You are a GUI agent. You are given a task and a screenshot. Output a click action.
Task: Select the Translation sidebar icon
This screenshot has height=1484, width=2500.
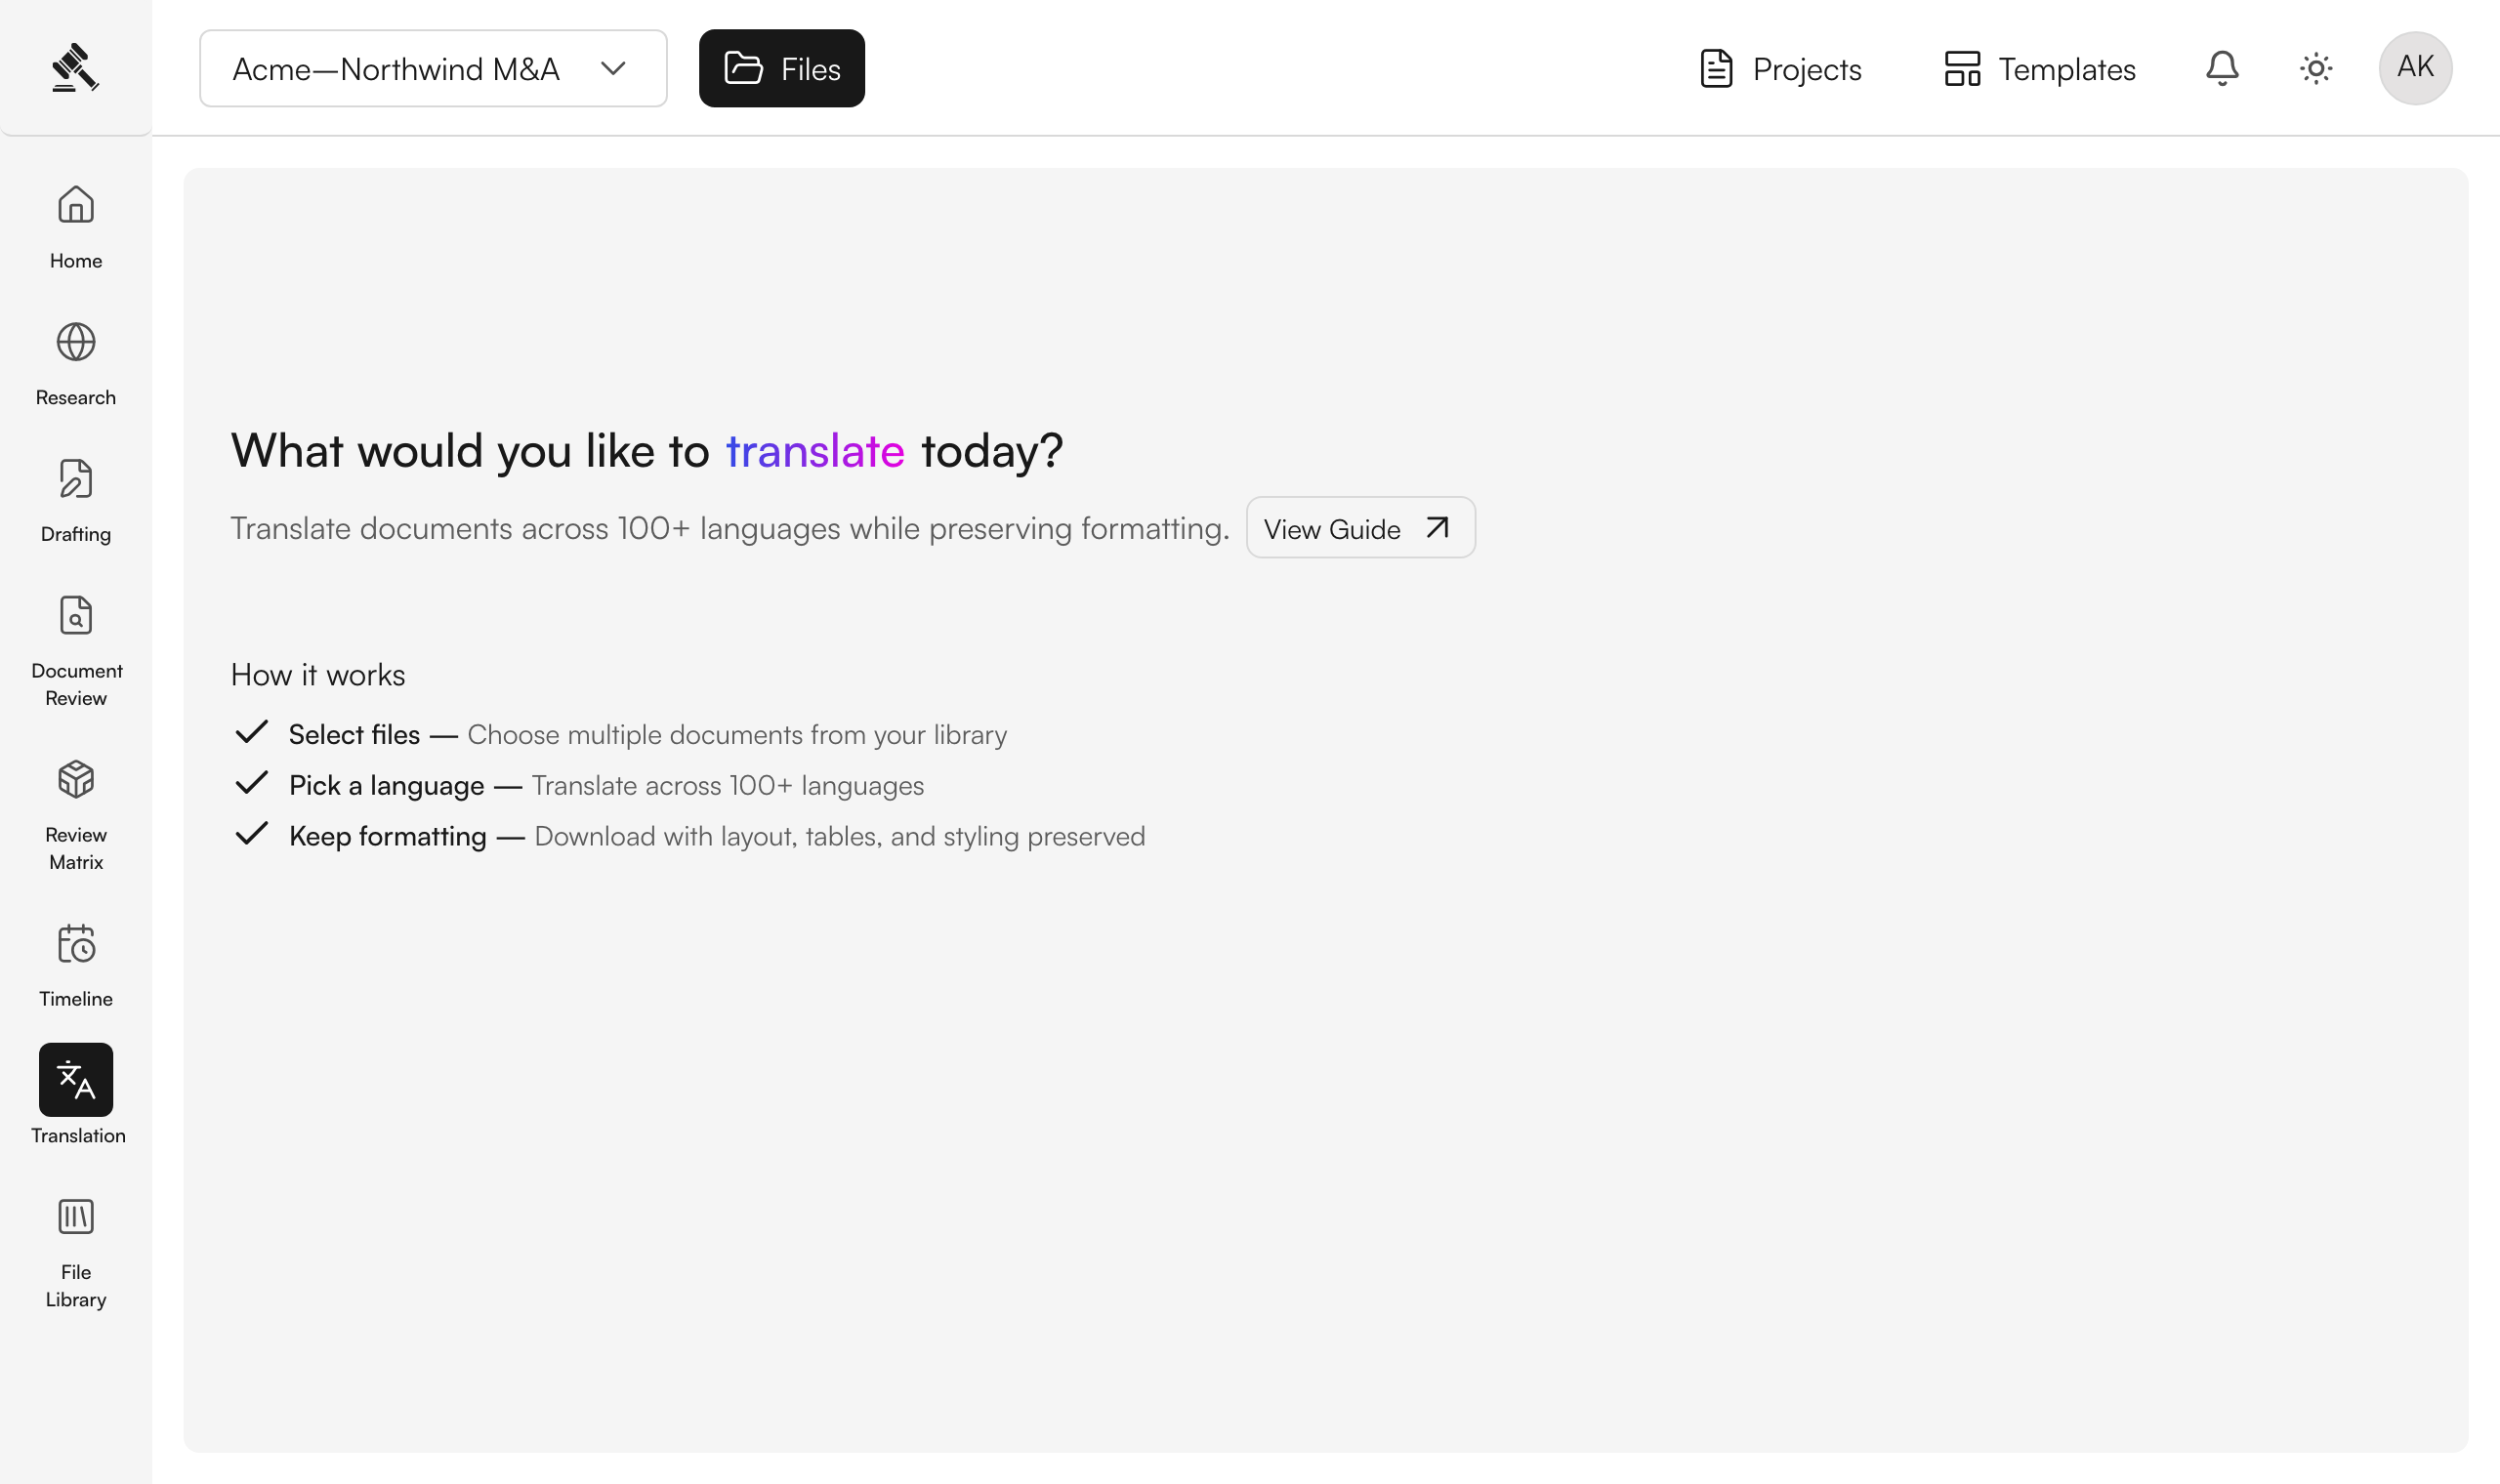76,1080
